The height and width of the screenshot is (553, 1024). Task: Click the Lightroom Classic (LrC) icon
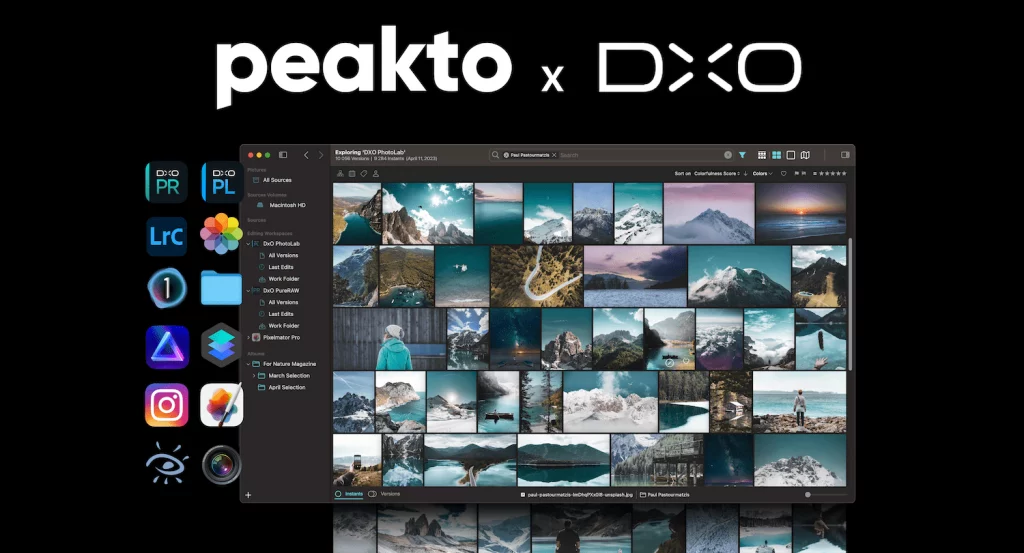167,236
